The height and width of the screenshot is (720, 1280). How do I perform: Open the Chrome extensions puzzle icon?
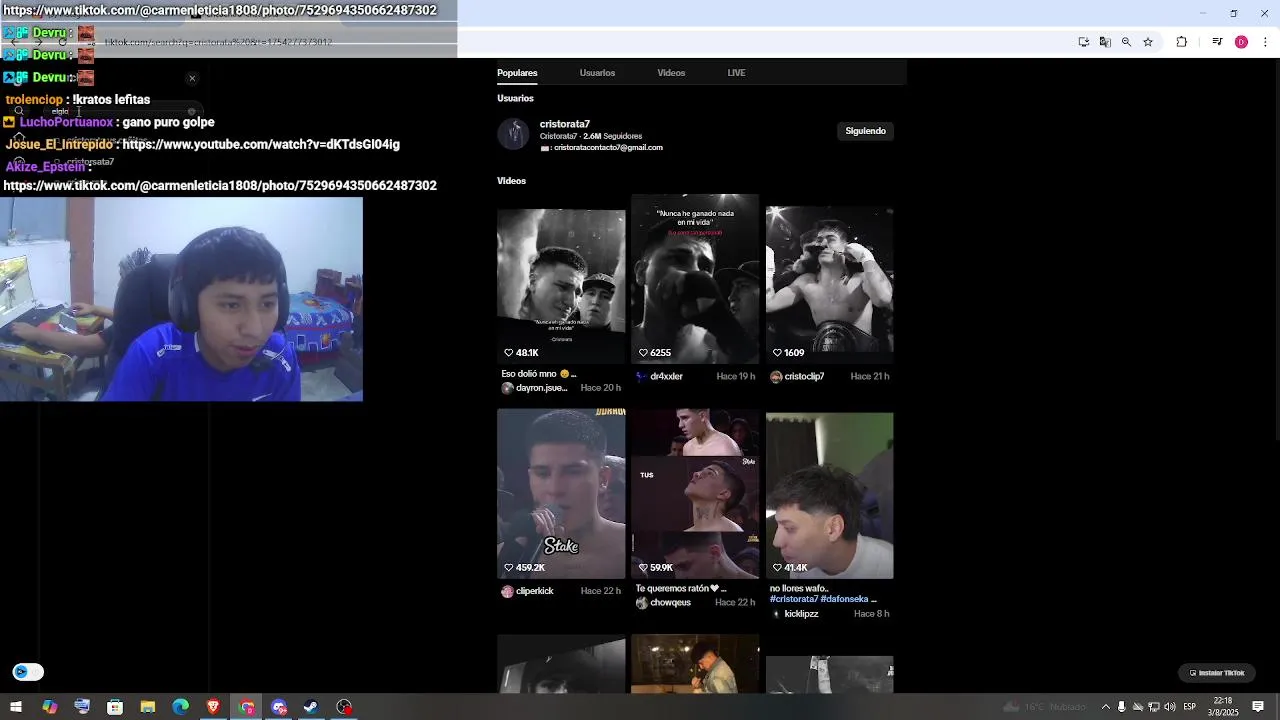1182,42
